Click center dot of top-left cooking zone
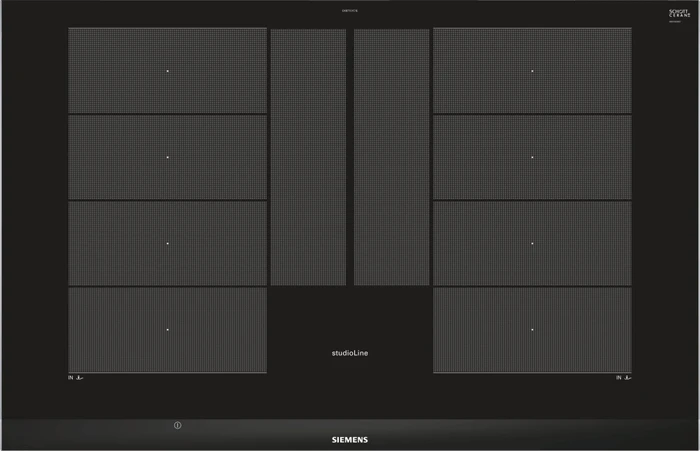The image size is (700, 451). (x=167, y=71)
